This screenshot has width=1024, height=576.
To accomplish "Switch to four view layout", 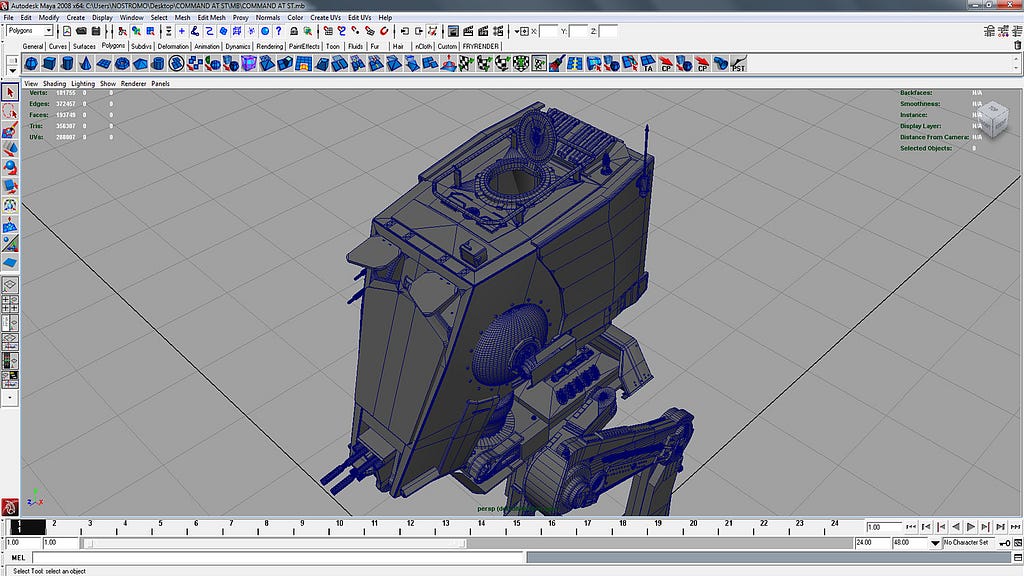I will pos(10,304).
